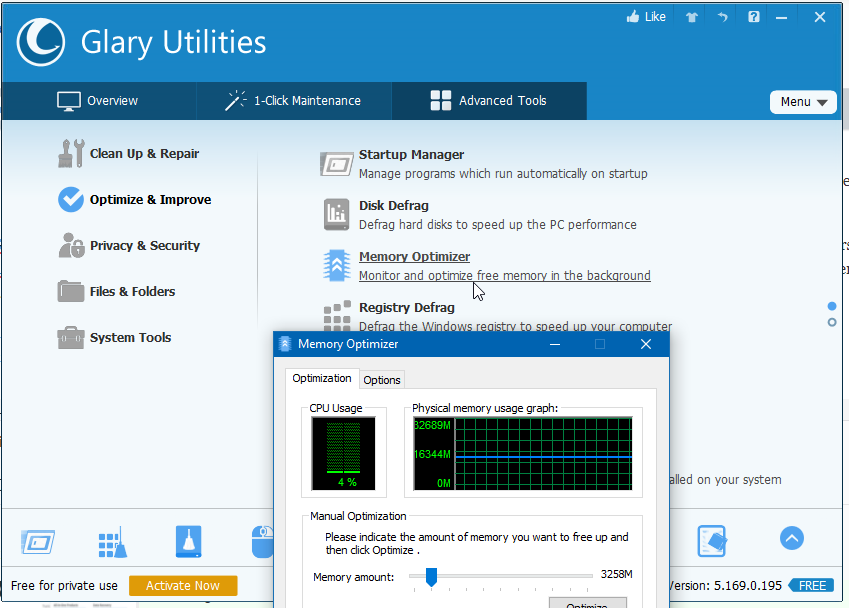Expand the bottom toolbar with the up chevron
The image size is (849, 608).
click(792, 539)
